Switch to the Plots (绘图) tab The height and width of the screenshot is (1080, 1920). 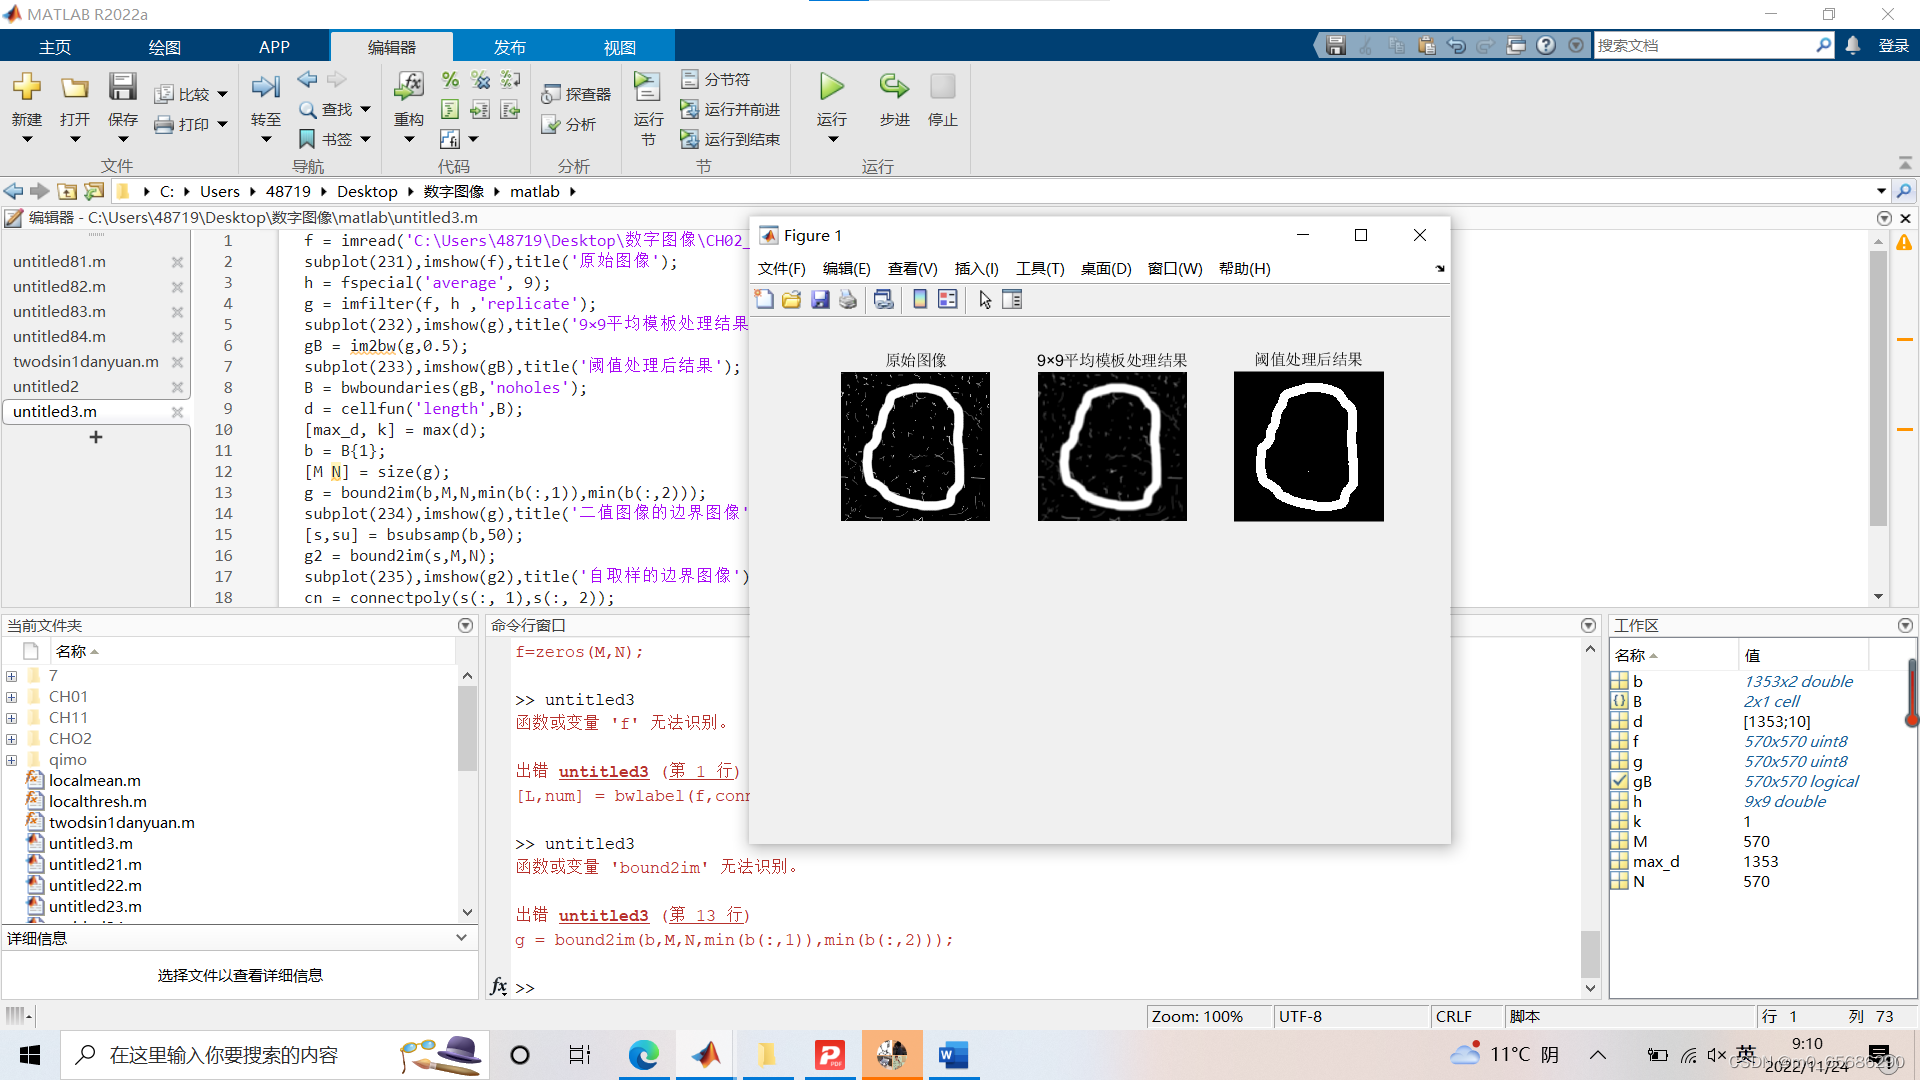(x=164, y=47)
